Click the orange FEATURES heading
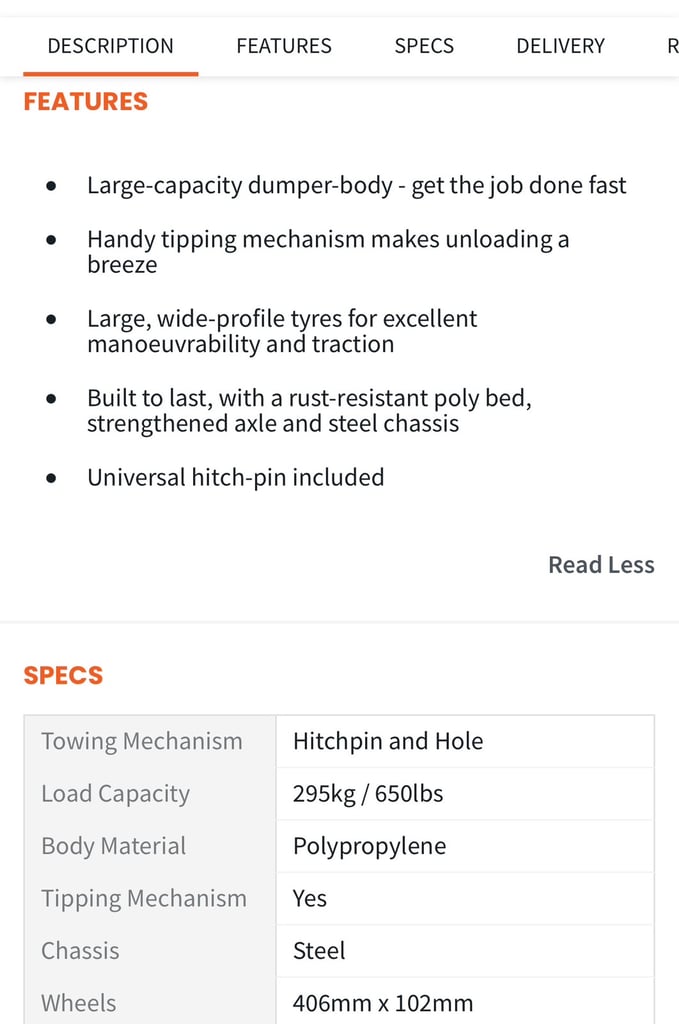Screen dimensions: 679x1024 (x=86, y=102)
